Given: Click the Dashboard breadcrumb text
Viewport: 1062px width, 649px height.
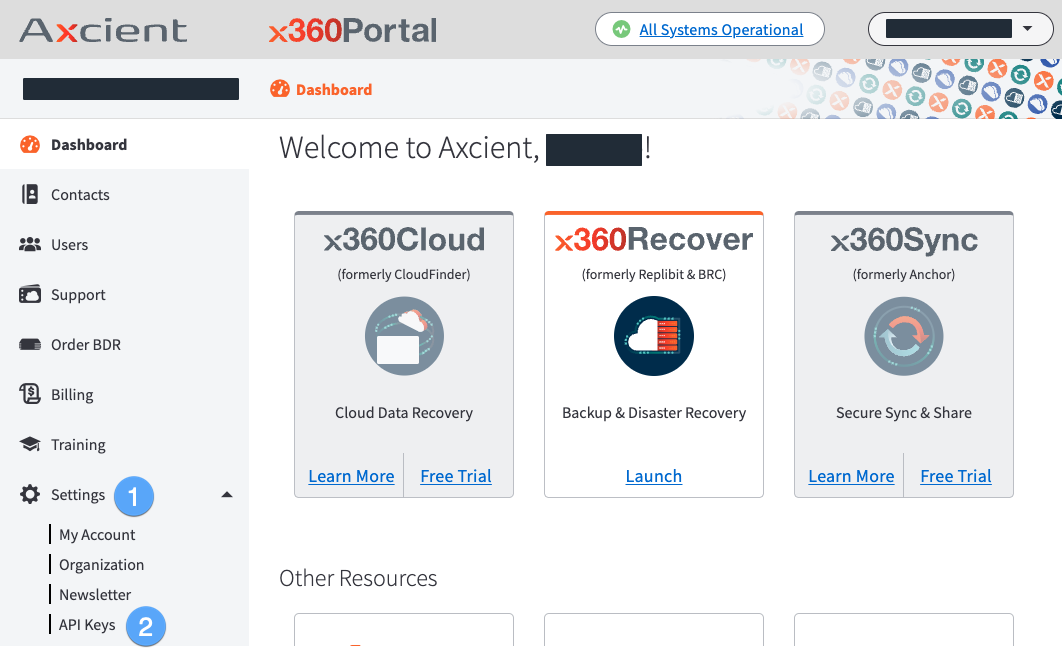Looking at the screenshot, I should click(334, 89).
